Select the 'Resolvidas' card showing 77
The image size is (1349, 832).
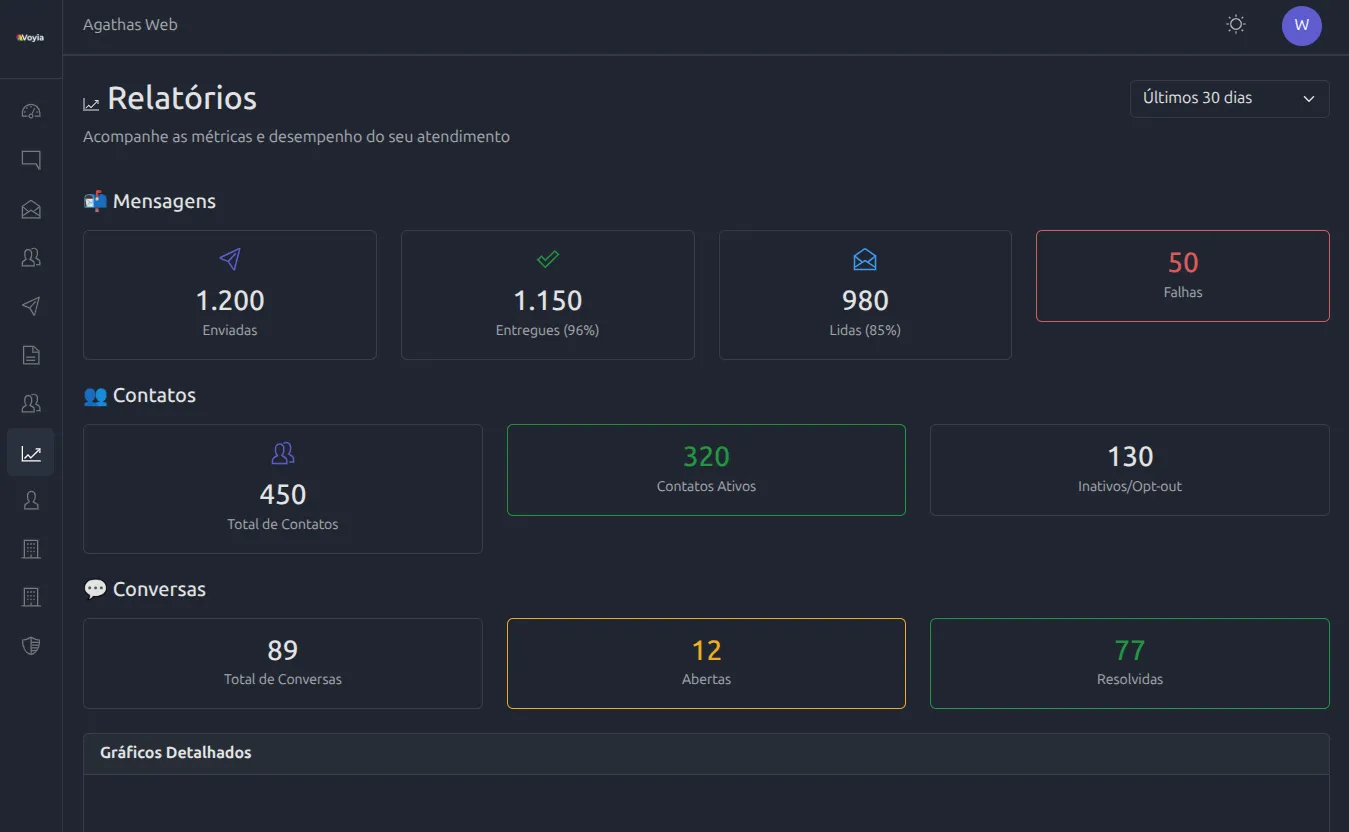pos(1129,663)
